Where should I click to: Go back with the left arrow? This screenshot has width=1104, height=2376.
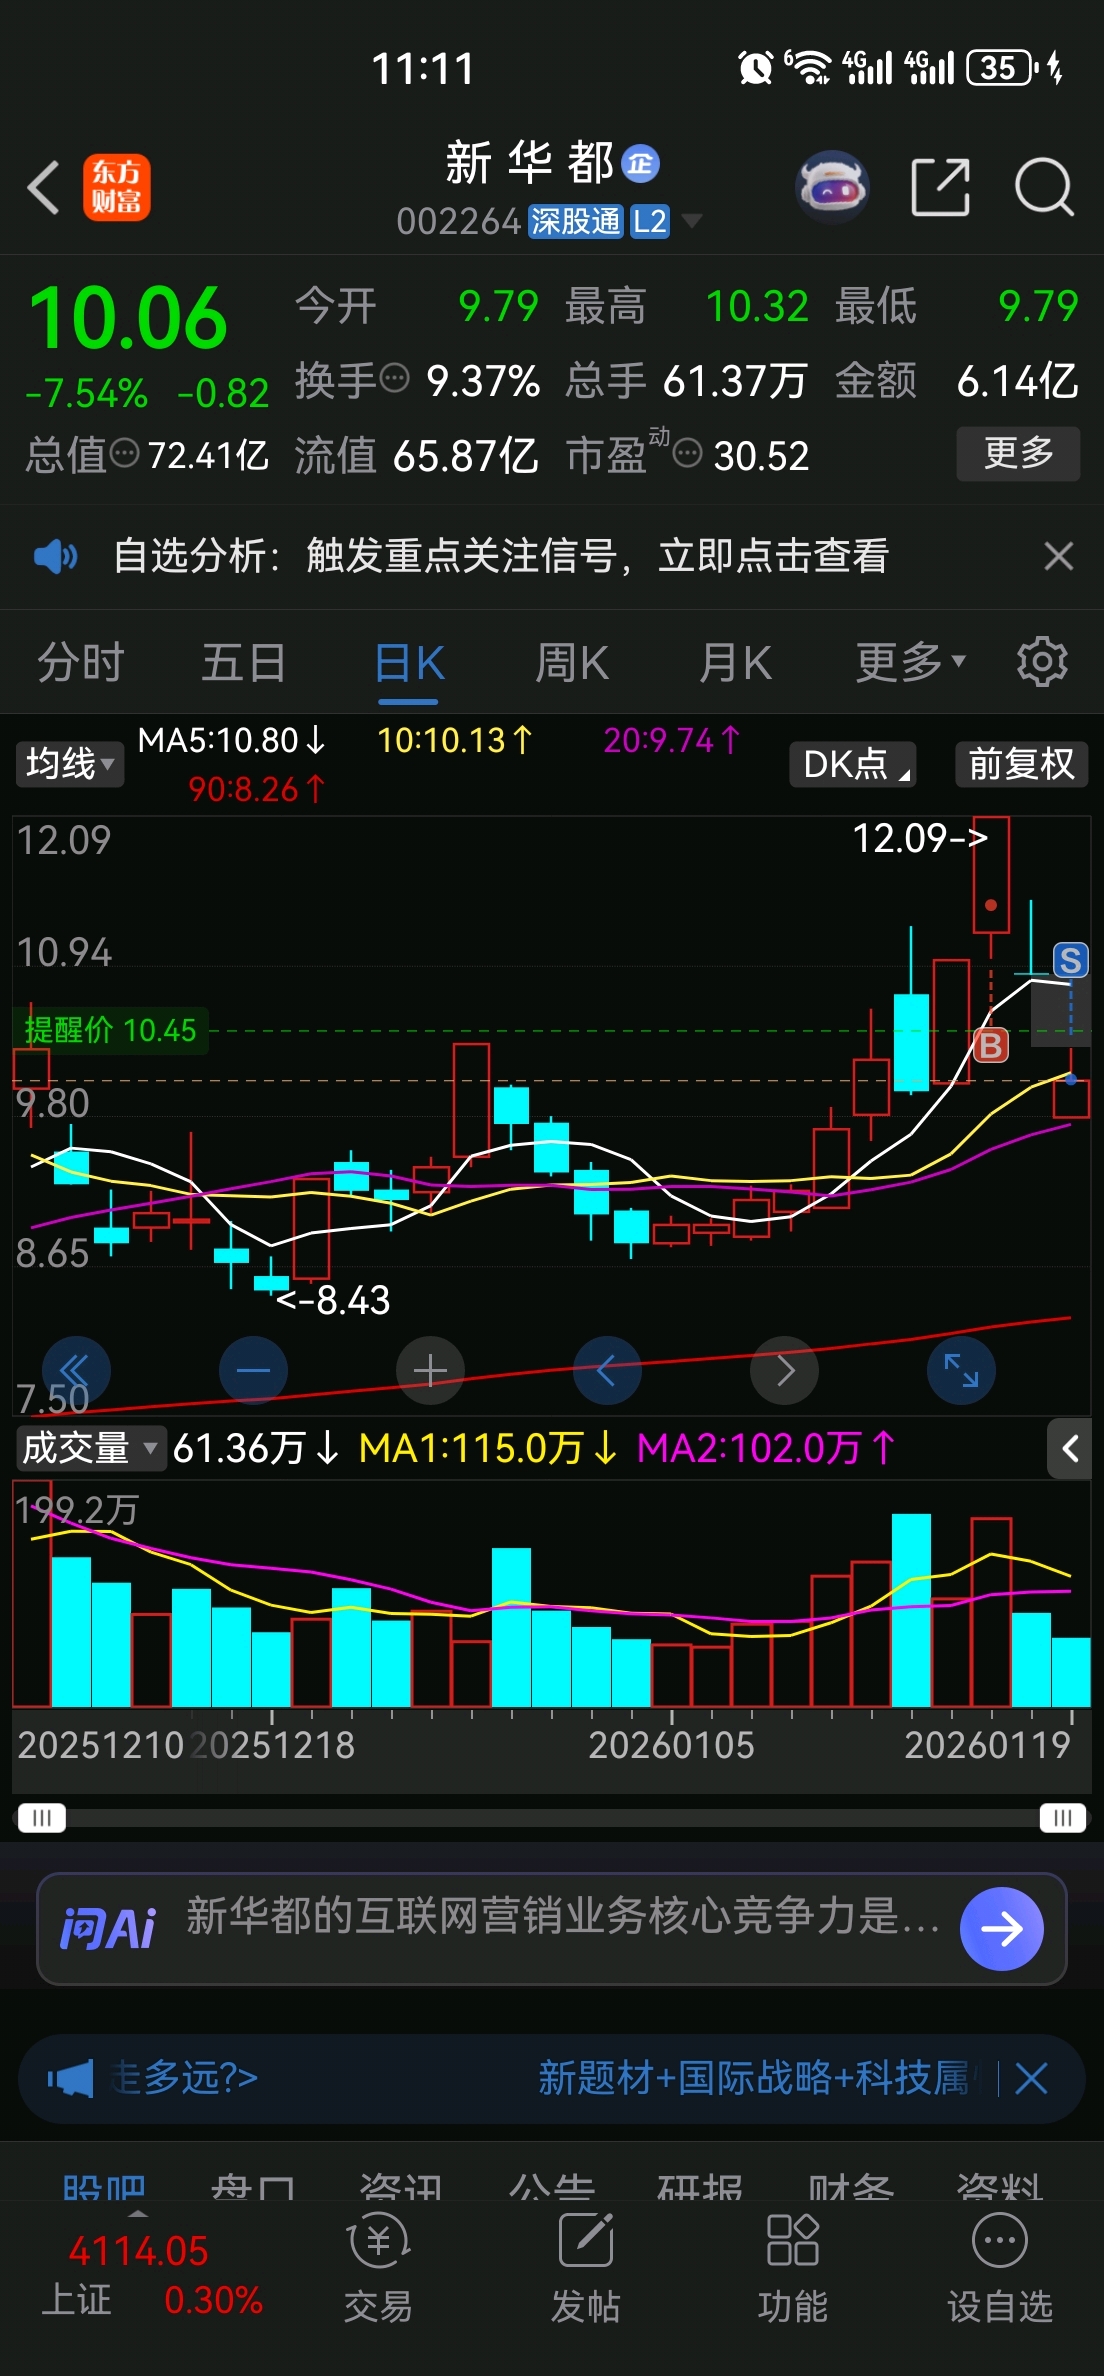(44, 187)
